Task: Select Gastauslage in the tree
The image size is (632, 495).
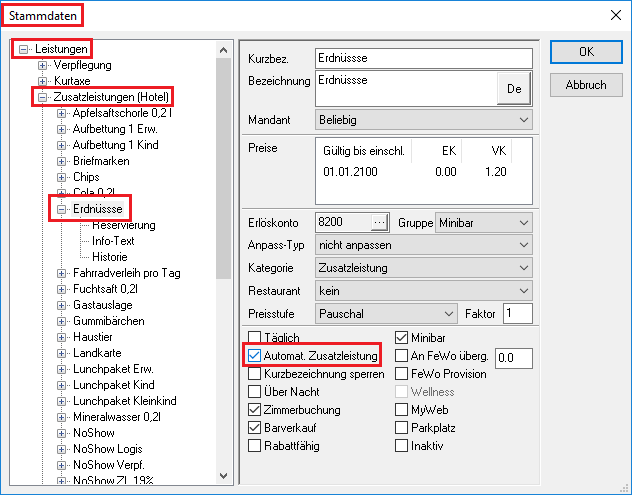Action: tap(102, 305)
